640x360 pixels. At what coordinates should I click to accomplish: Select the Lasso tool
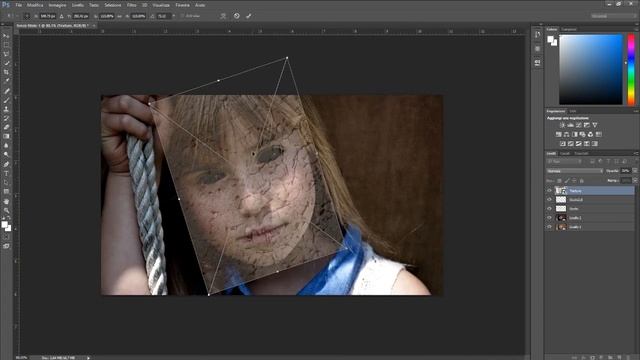tap(6, 54)
